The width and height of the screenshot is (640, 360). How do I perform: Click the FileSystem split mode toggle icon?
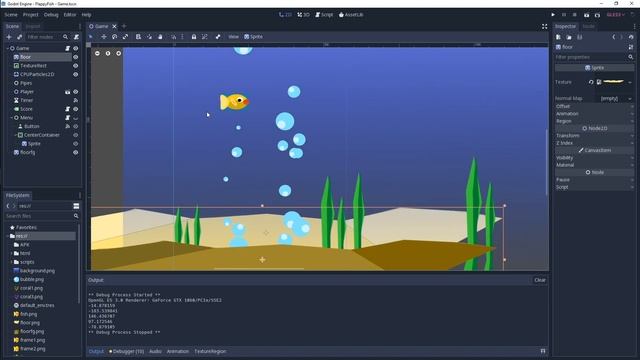tap(76, 206)
